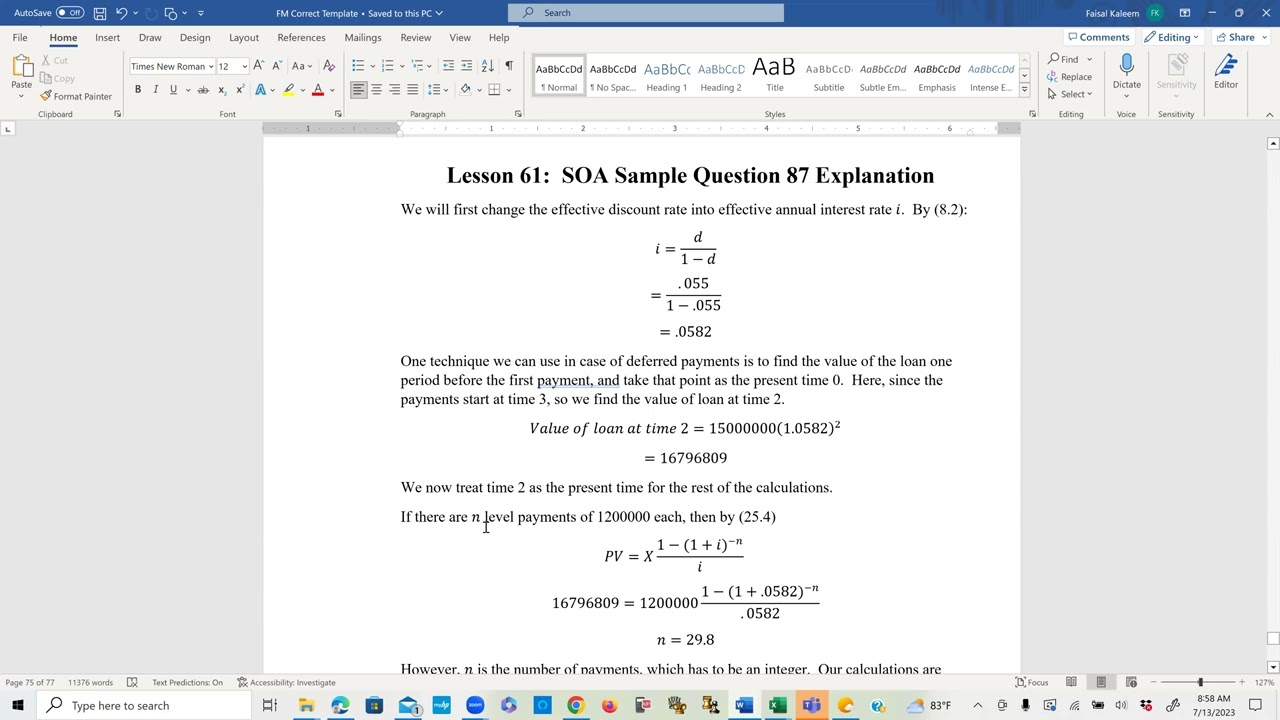This screenshot has height=720, width=1280.
Task: Open Editing mode dropdown
Action: pos(1174,37)
